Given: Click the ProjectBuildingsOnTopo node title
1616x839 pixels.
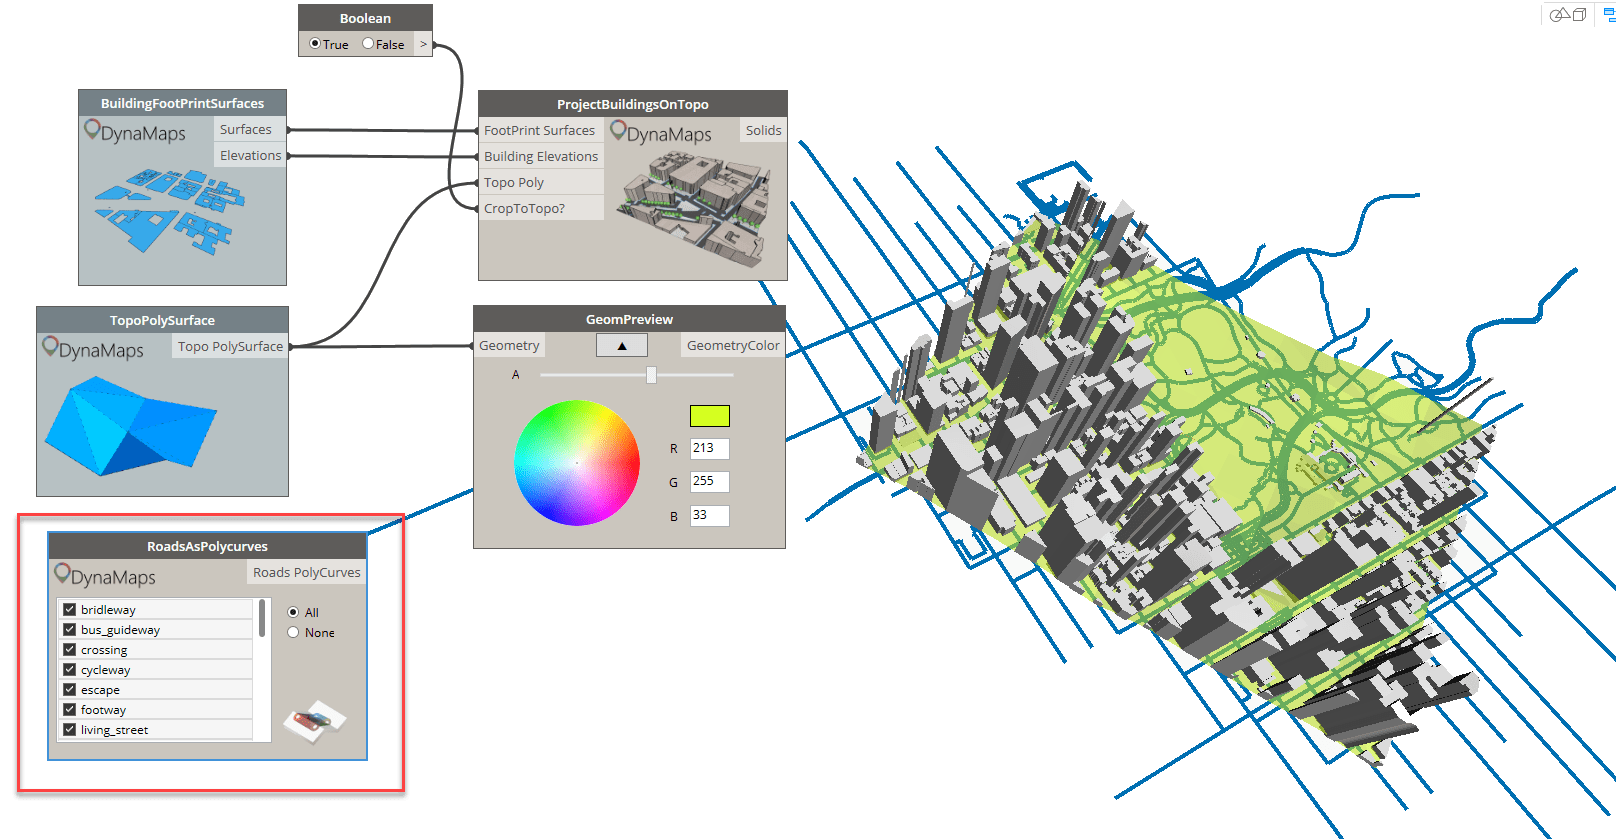Looking at the screenshot, I should pyautogui.click(x=632, y=104).
